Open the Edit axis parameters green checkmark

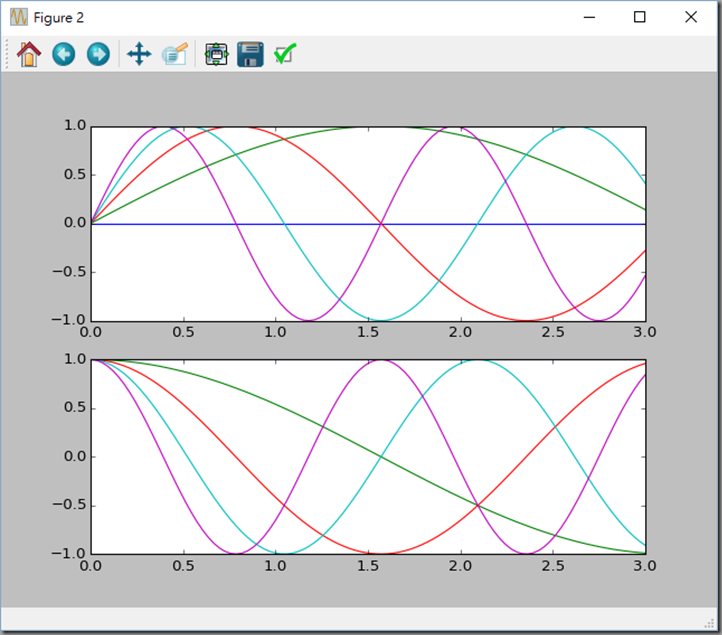(285, 54)
